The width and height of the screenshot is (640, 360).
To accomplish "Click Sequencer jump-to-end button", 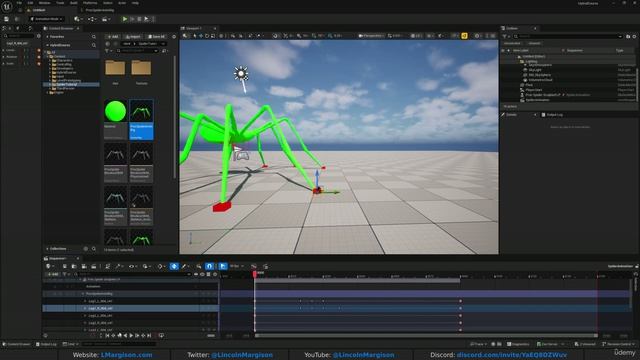I will 149,336.
